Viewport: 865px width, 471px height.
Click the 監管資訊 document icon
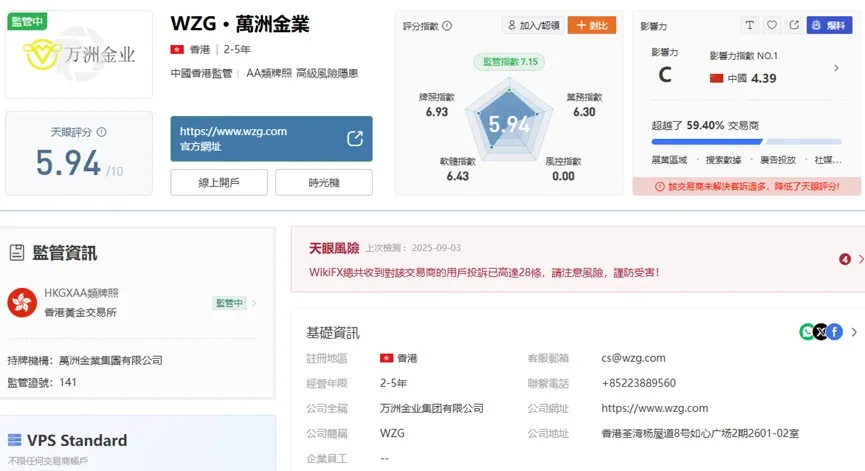pyautogui.click(x=17, y=253)
